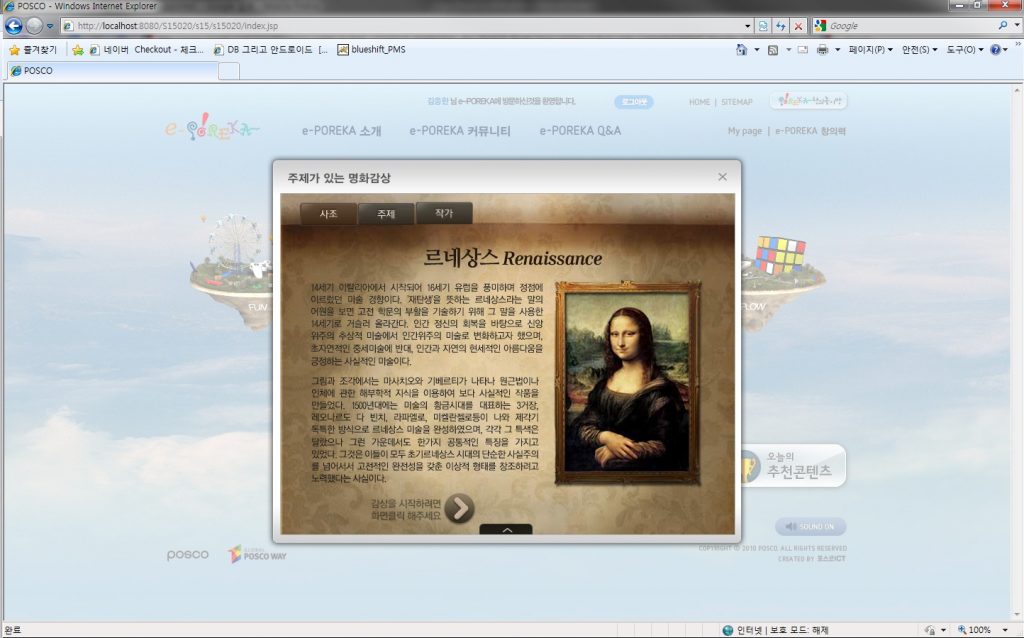This screenshot has width=1024, height=638.
Task: Switch to the 사조 tab
Action: click(x=328, y=214)
